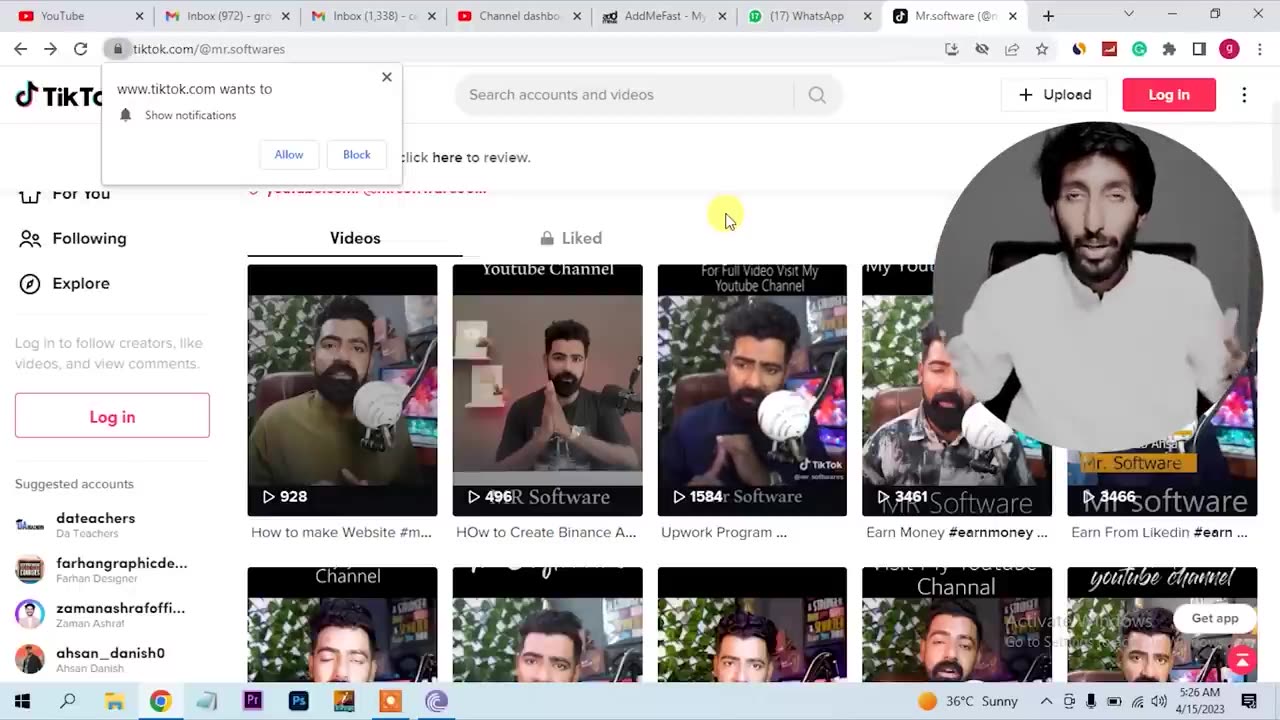Screen dimensions: 1280x720
Task: Open the red chart extension icon
Action: tap(1109, 49)
